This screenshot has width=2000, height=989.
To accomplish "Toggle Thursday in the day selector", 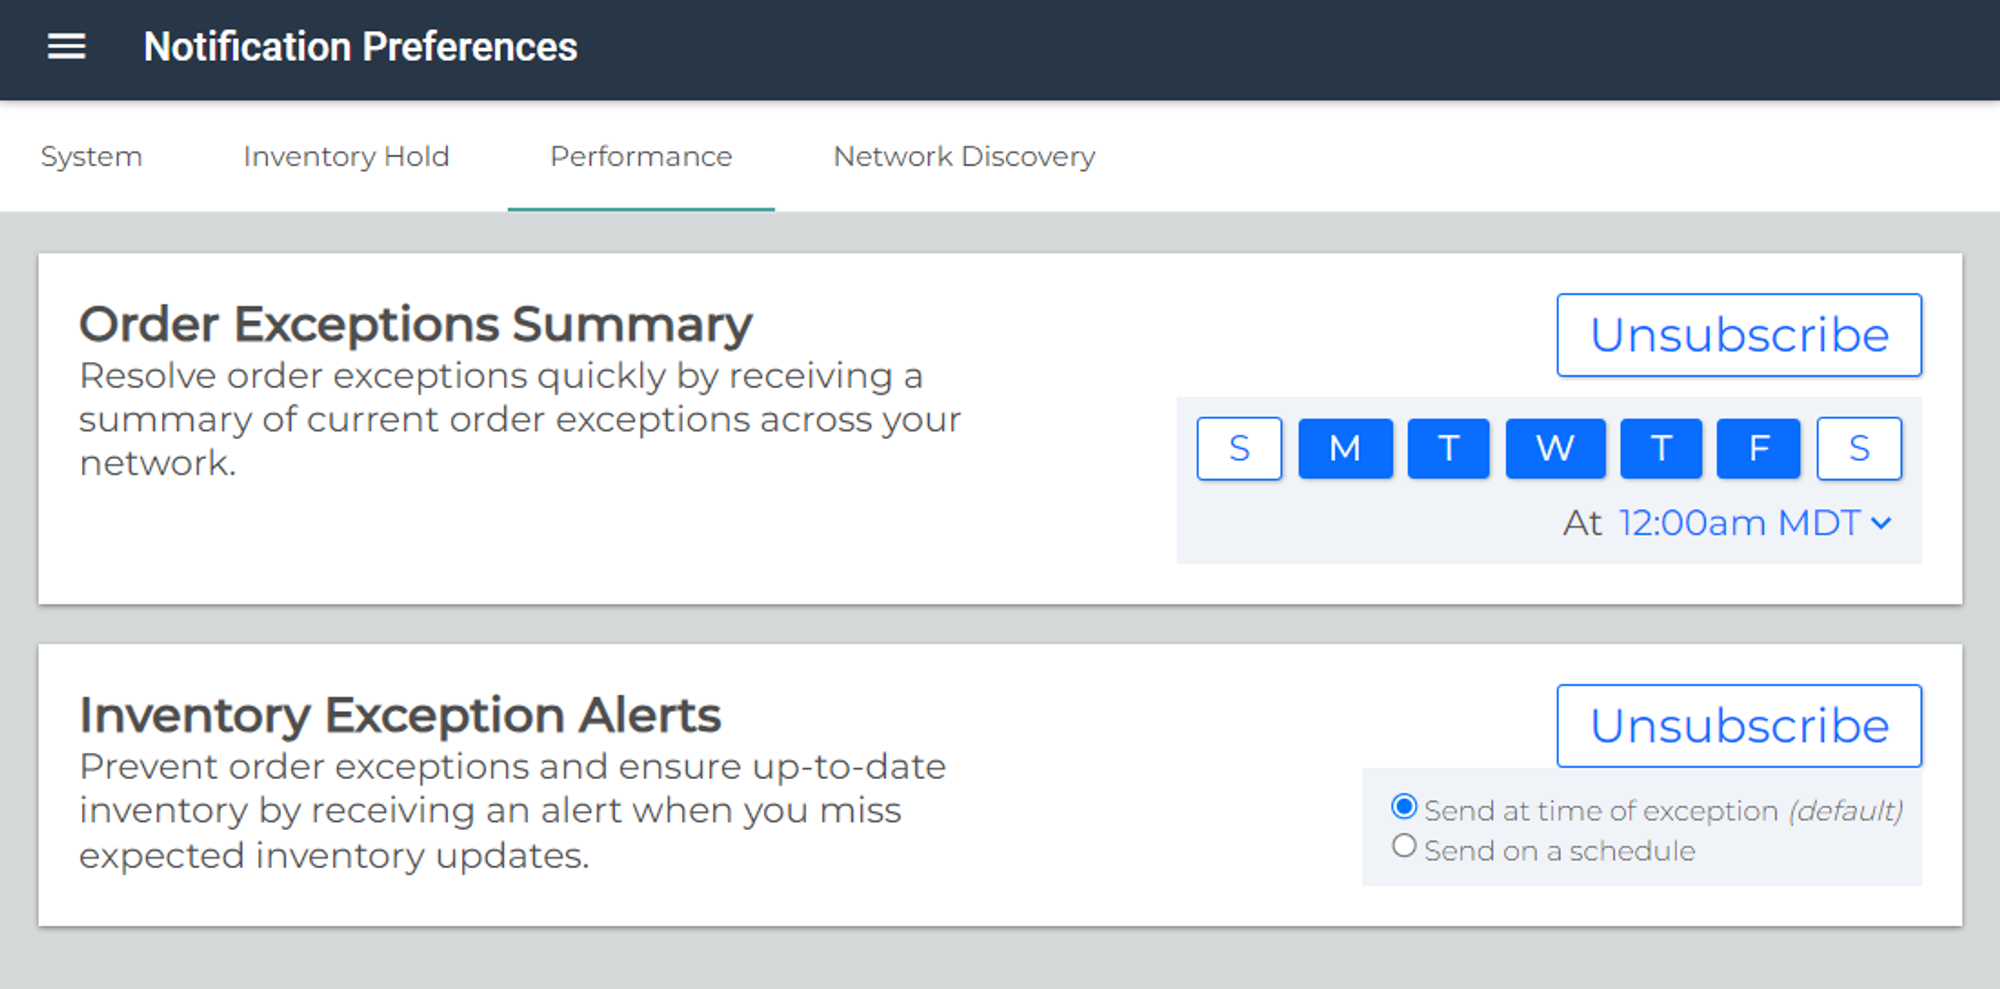I will point(1661,448).
